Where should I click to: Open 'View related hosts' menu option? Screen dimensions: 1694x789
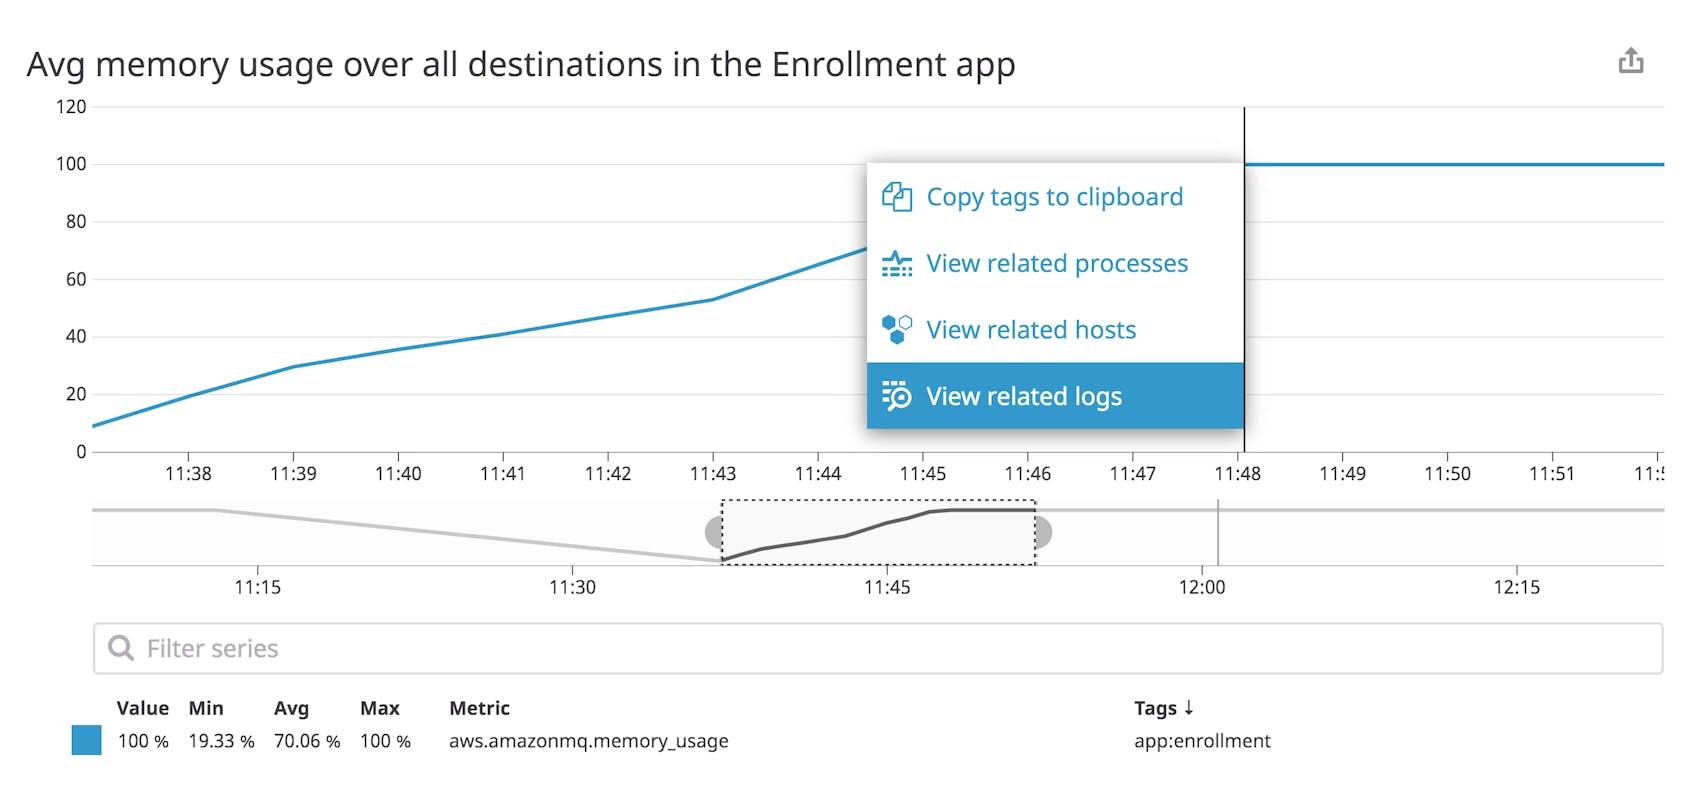(x=1032, y=329)
